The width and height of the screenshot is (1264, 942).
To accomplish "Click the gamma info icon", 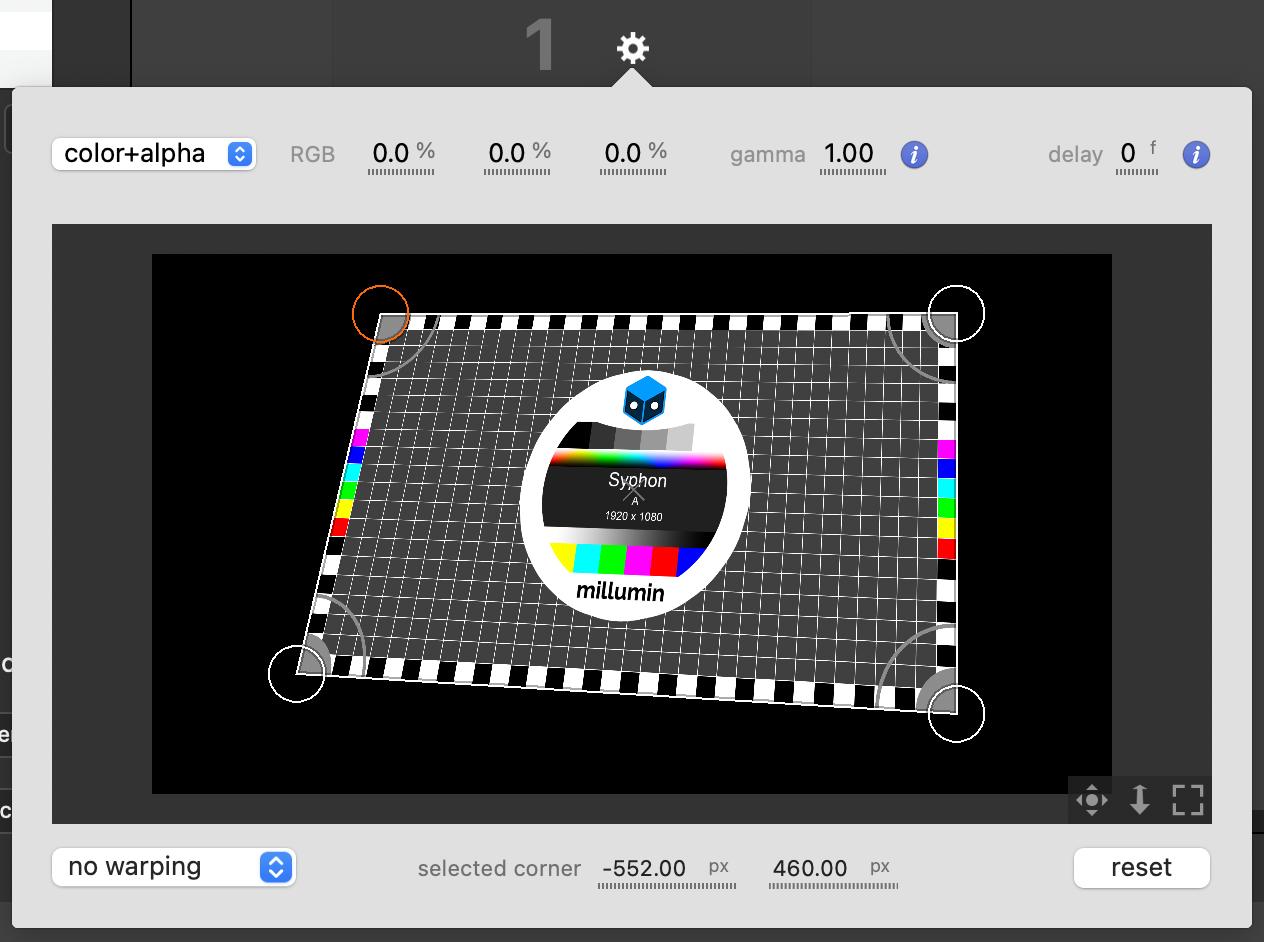I will (x=914, y=155).
